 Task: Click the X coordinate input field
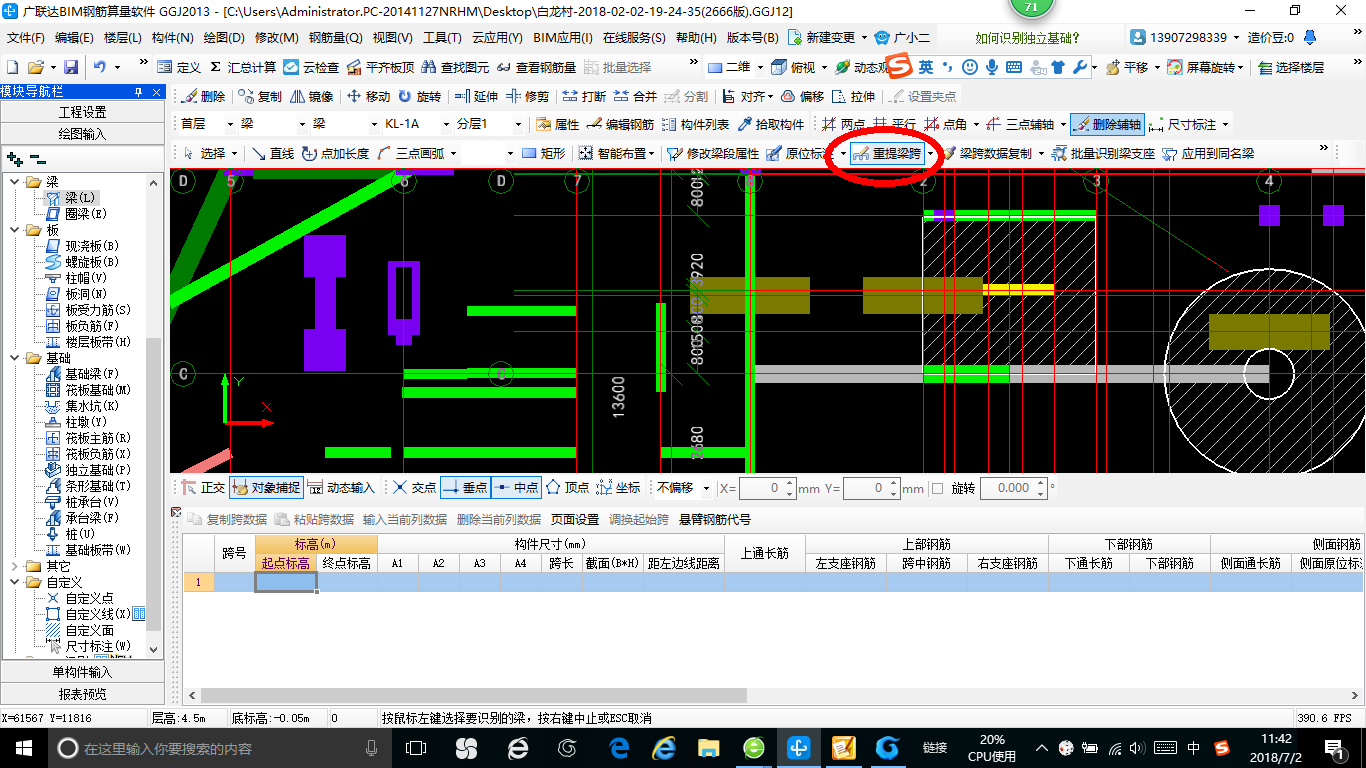(768, 488)
